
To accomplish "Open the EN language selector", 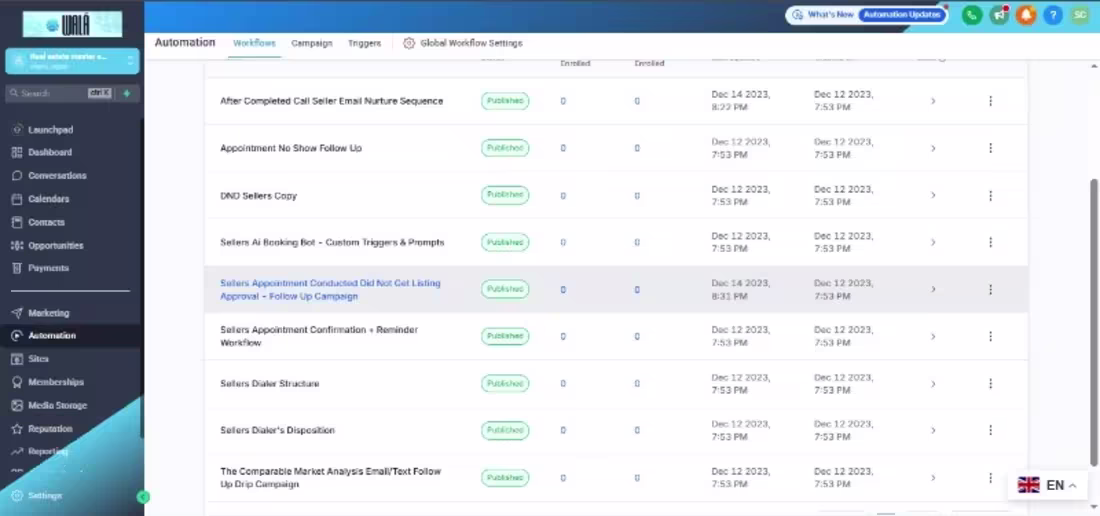I will 1047,485.
